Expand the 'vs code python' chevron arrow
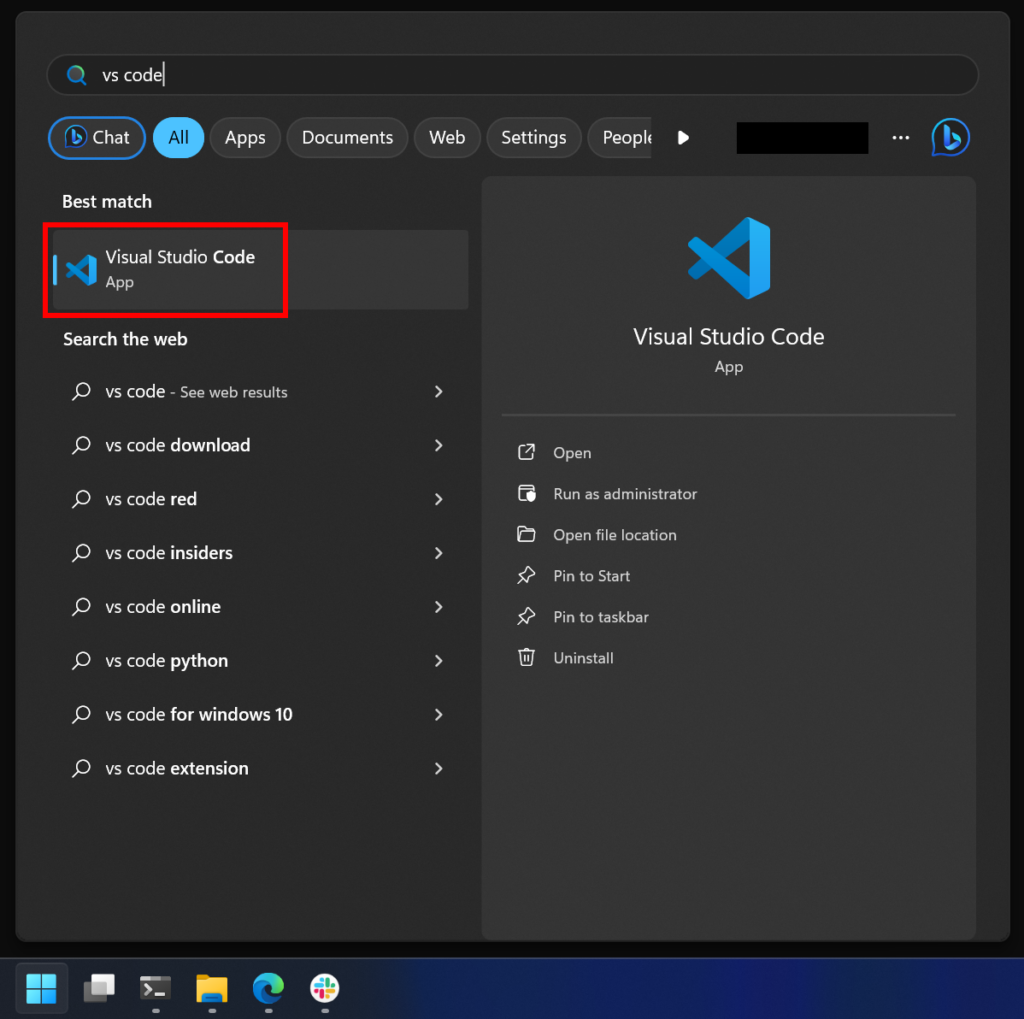 pos(438,661)
